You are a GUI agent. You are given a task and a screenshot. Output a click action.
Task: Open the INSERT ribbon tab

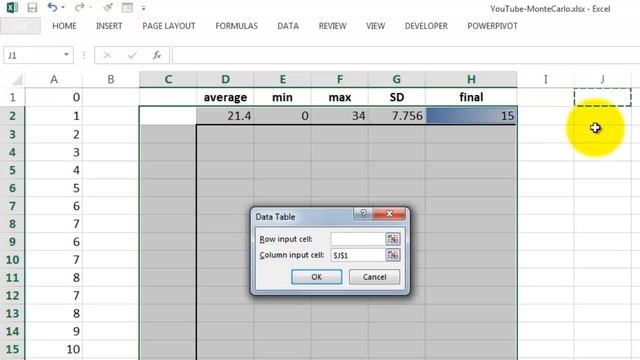[109, 26]
